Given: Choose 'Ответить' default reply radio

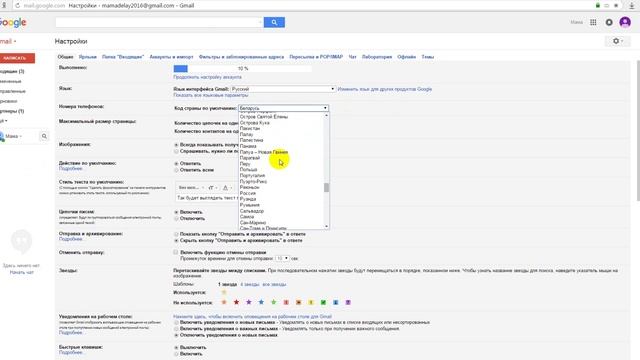Looking at the screenshot, I should pyautogui.click(x=176, y=164).
